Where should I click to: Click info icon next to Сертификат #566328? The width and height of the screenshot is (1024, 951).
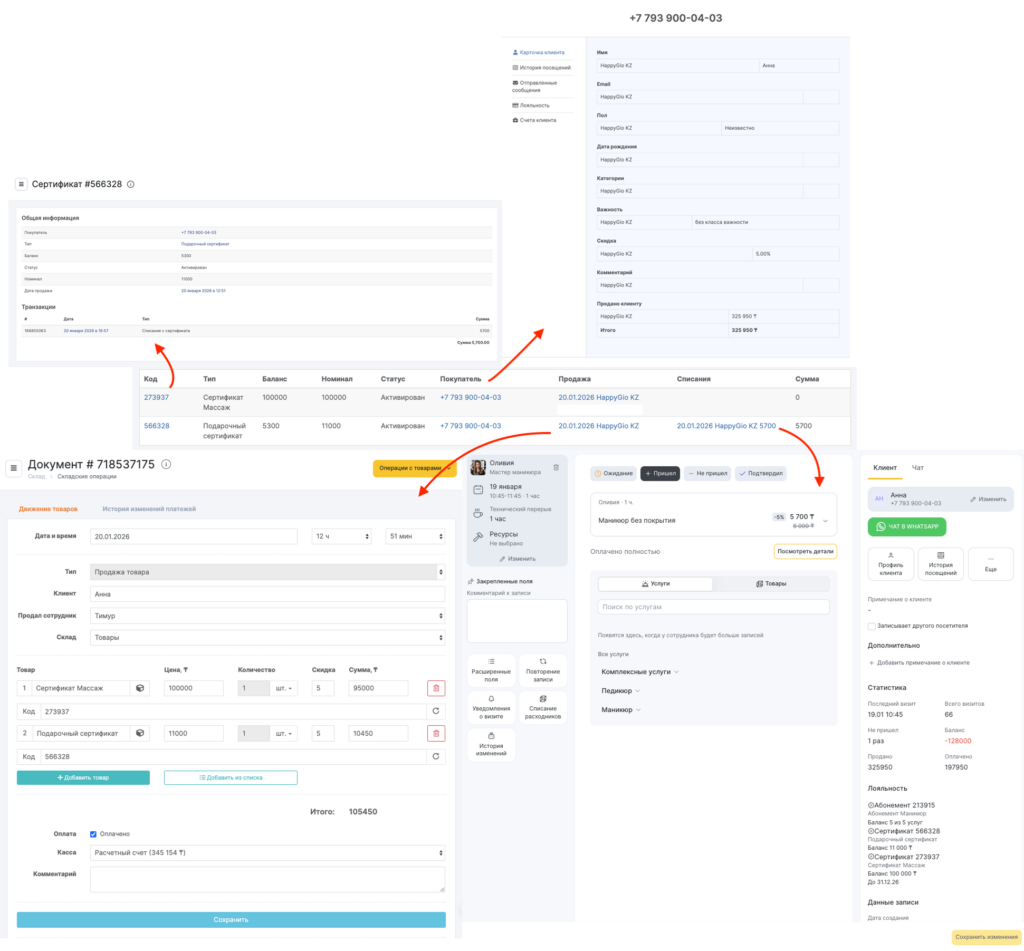point(131,184)
